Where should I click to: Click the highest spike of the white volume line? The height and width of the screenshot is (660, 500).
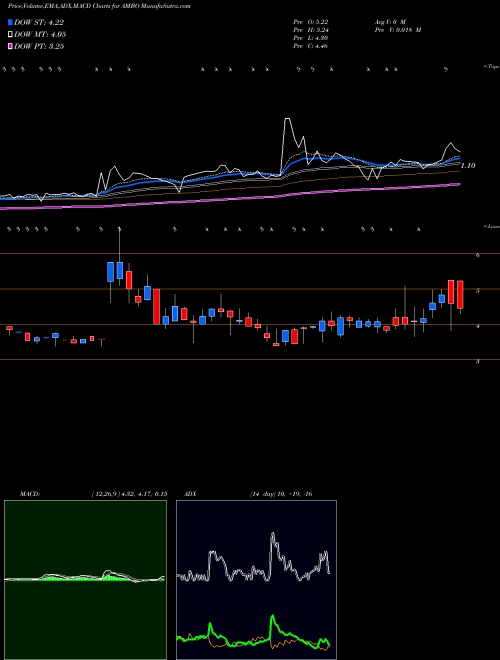(287, 120)
